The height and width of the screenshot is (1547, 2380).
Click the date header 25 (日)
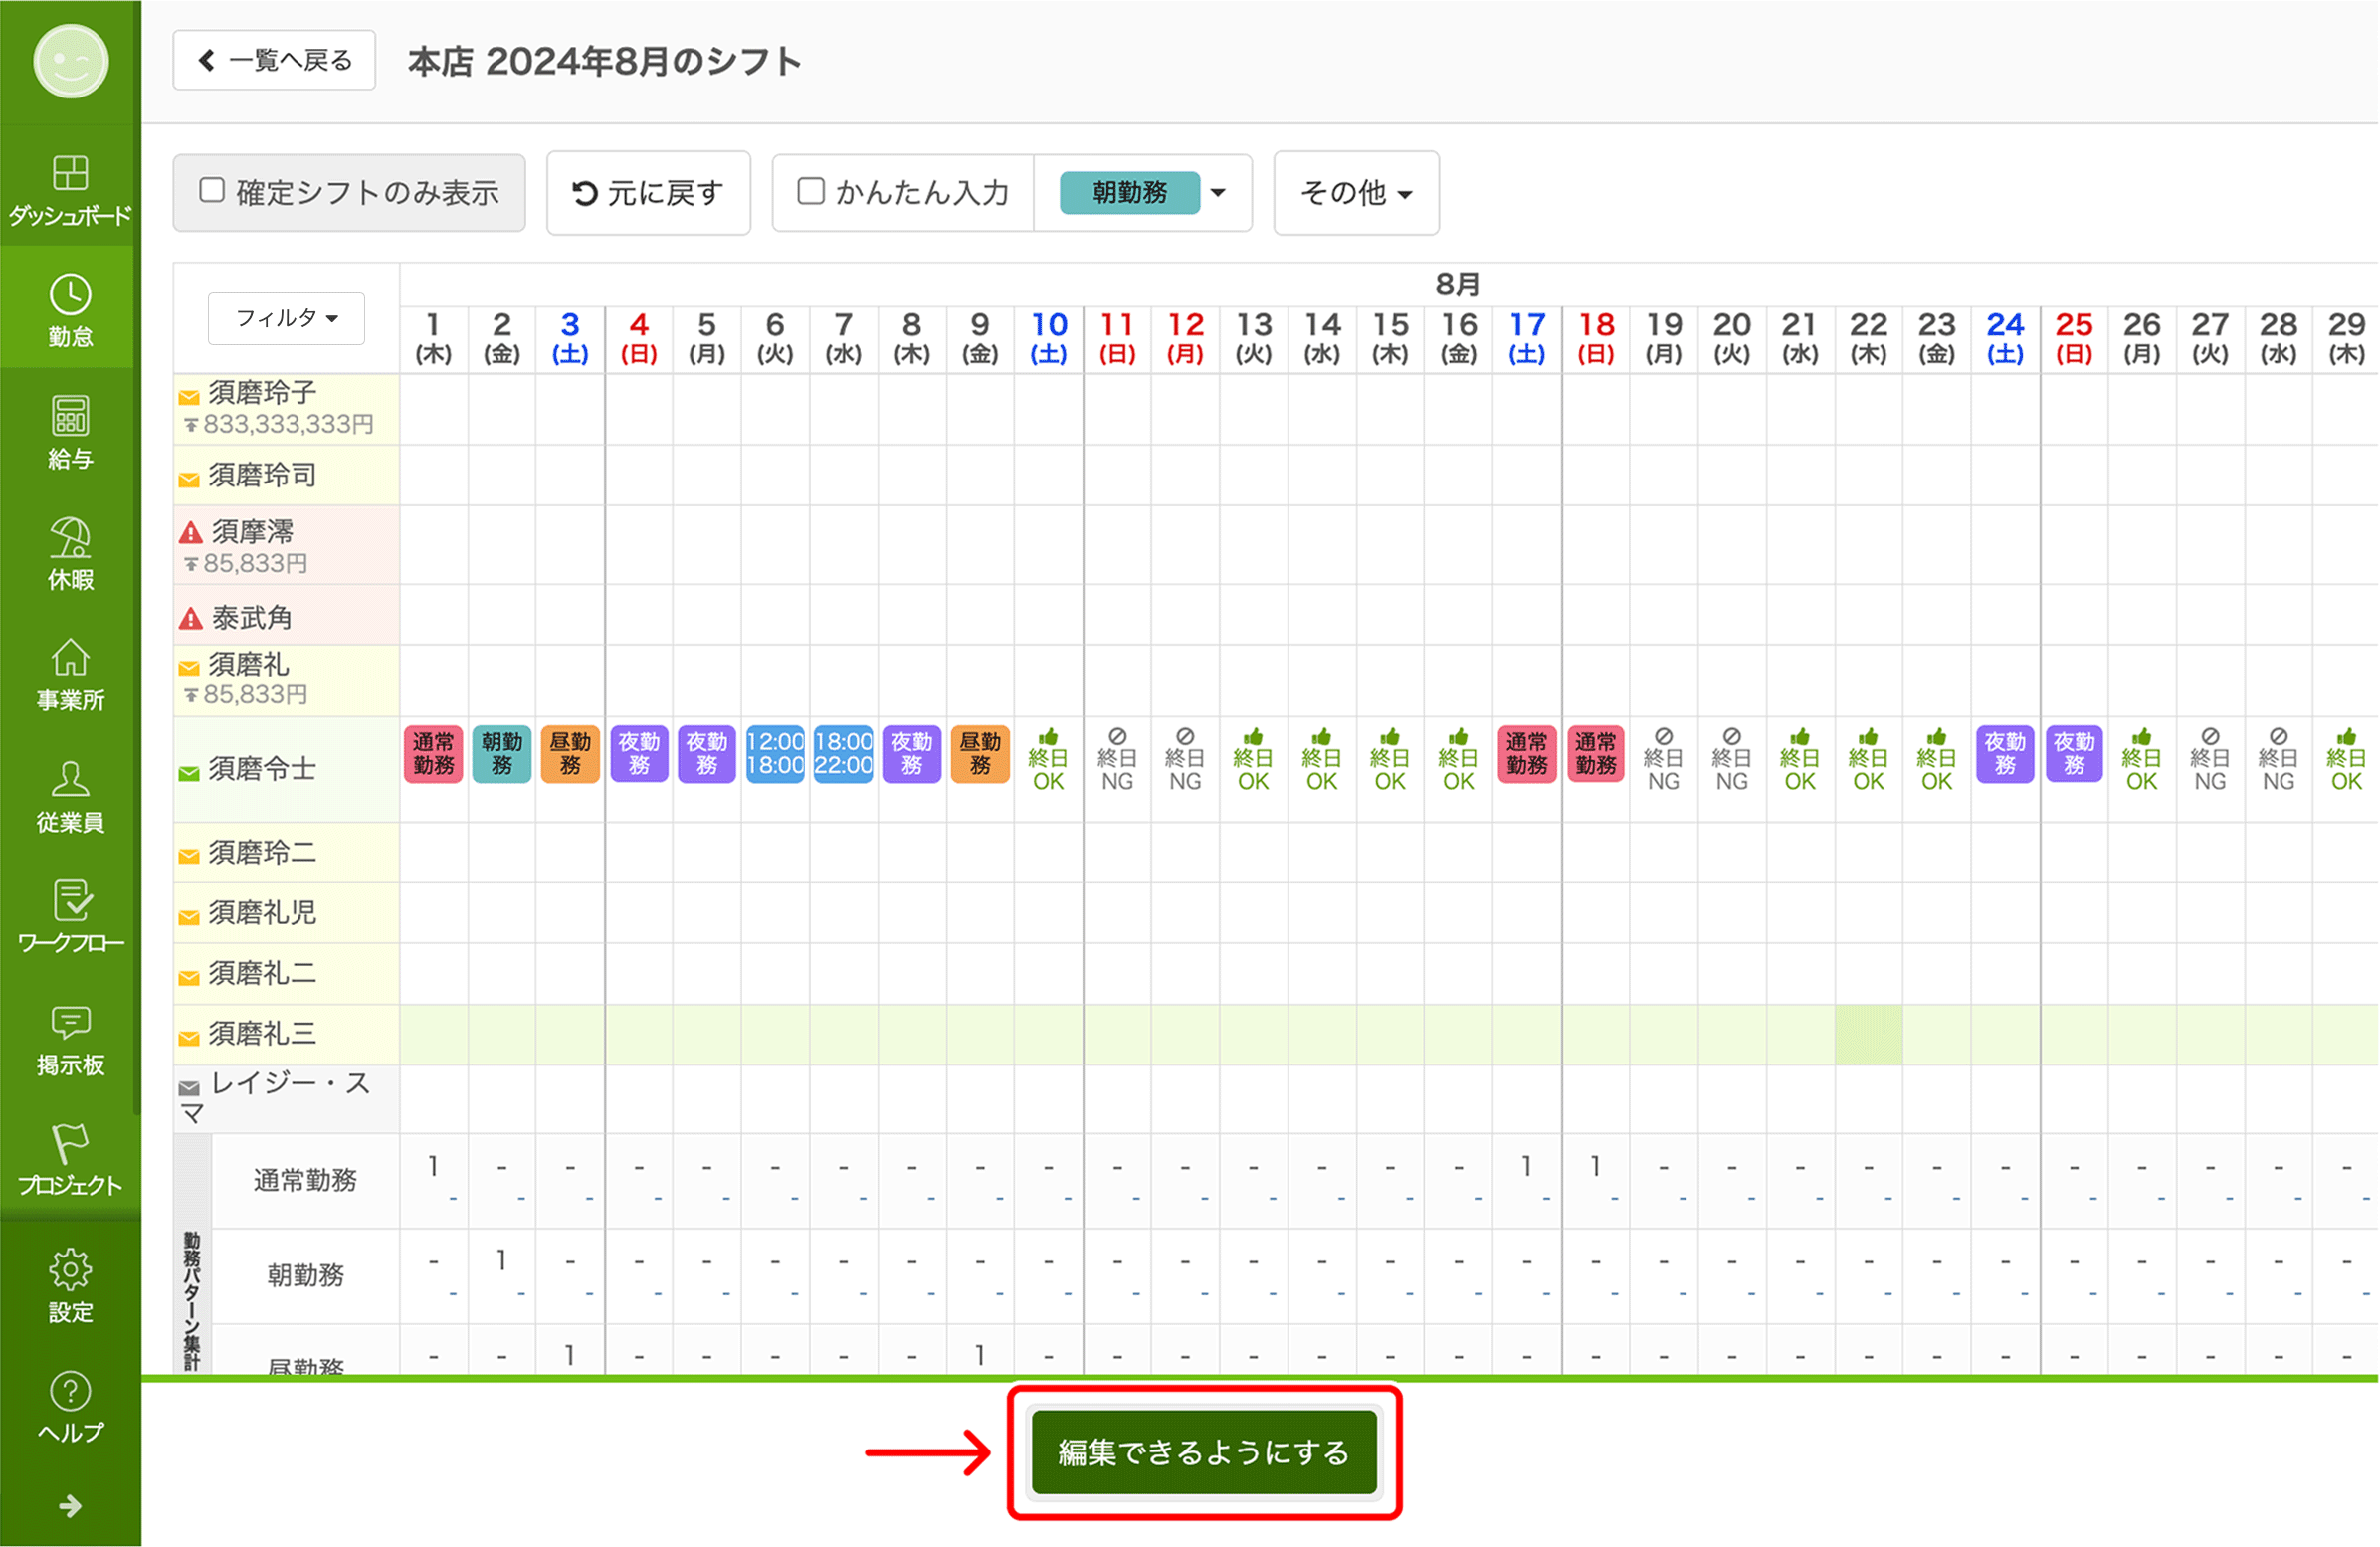pyautogui.click(x=2074, y=338)
